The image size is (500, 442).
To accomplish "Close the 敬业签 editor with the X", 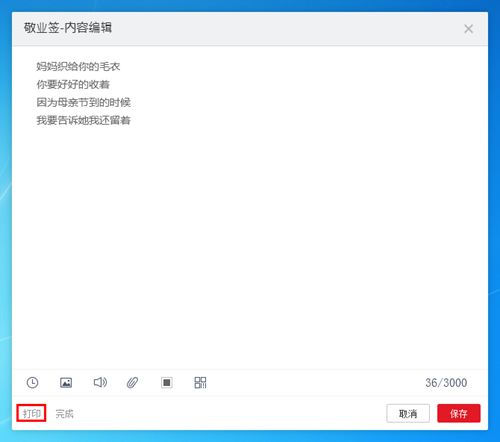I will (x=468, y=29).
